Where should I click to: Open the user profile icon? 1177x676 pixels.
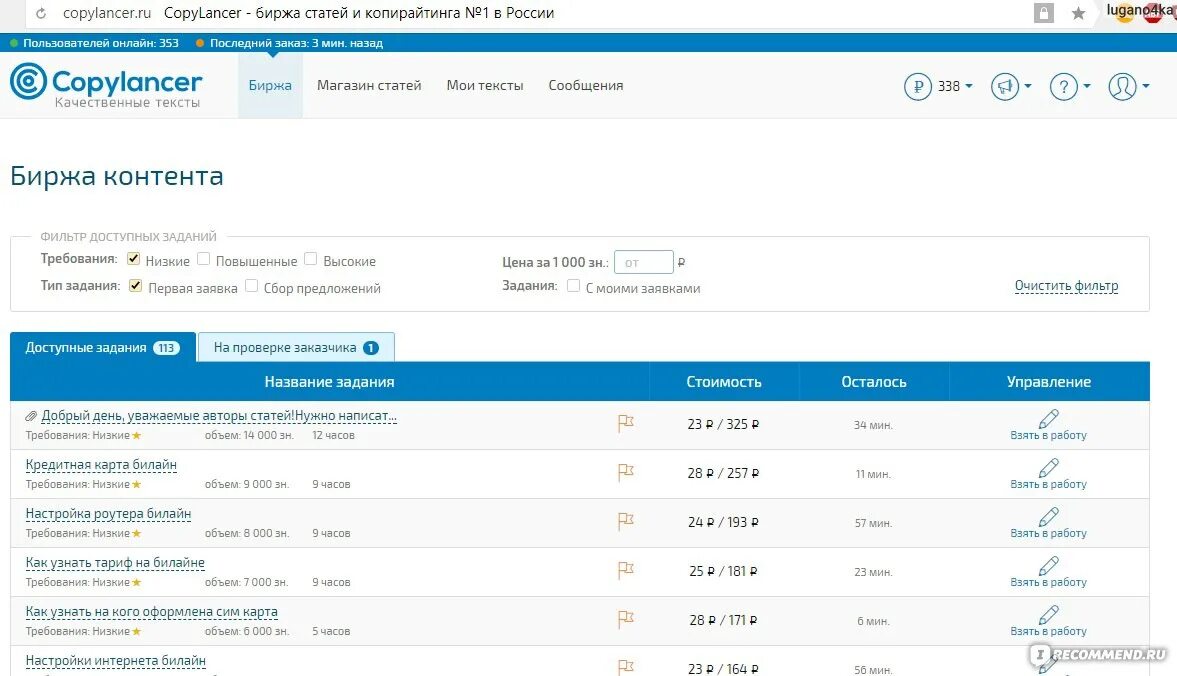[x=1122, y=86]
